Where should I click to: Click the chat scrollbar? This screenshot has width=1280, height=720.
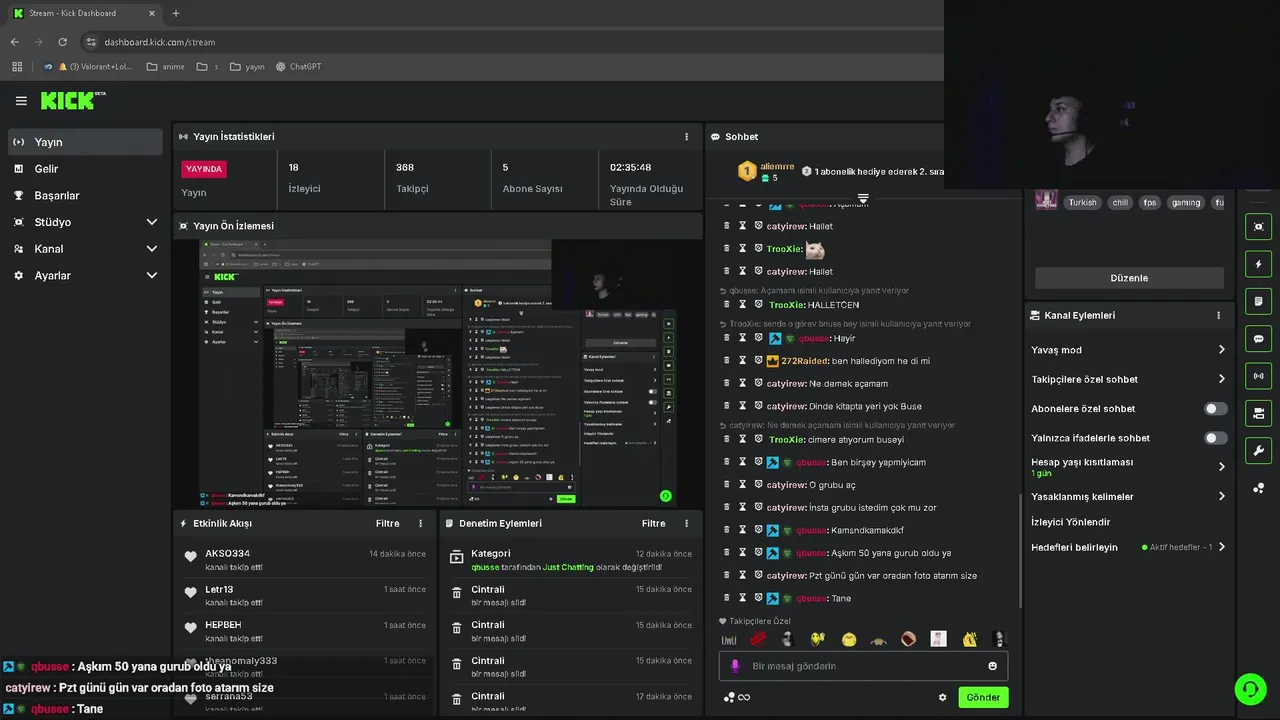[x=1020, y=550]
